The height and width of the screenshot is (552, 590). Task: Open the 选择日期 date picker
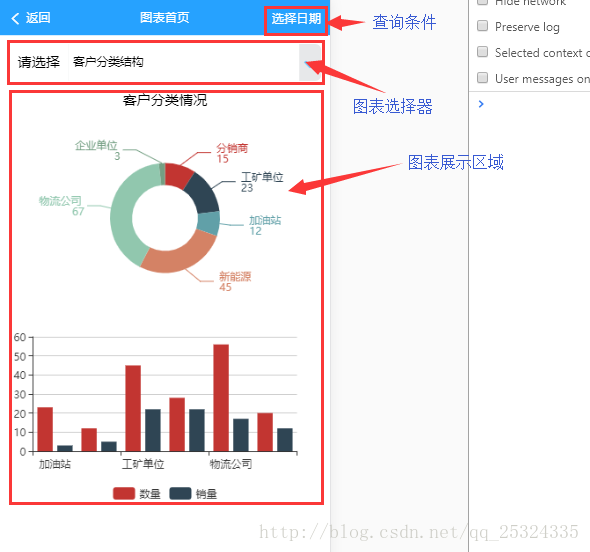point(296,18)
